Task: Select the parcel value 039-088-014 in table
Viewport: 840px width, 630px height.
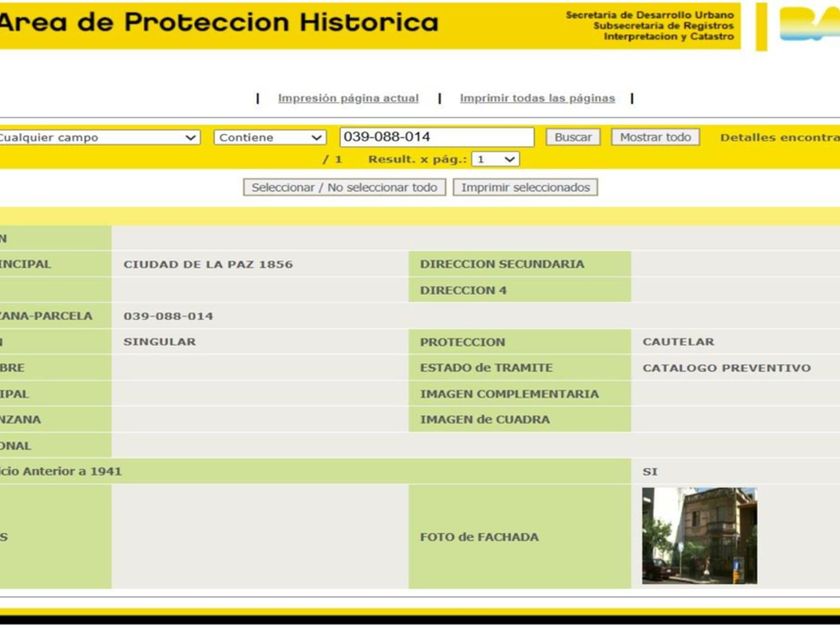Action: [x=168, y=316]
